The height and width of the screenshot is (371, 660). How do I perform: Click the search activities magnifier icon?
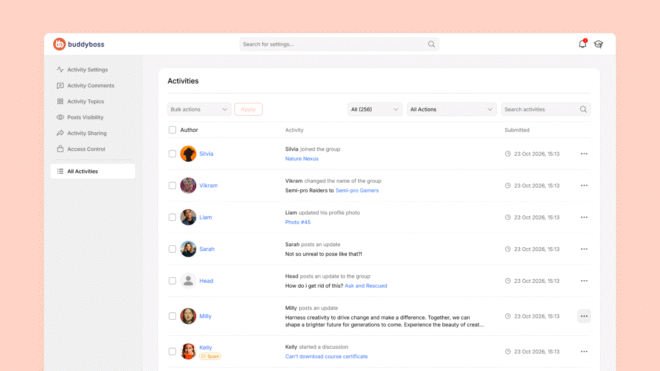(x=583, y=109)
